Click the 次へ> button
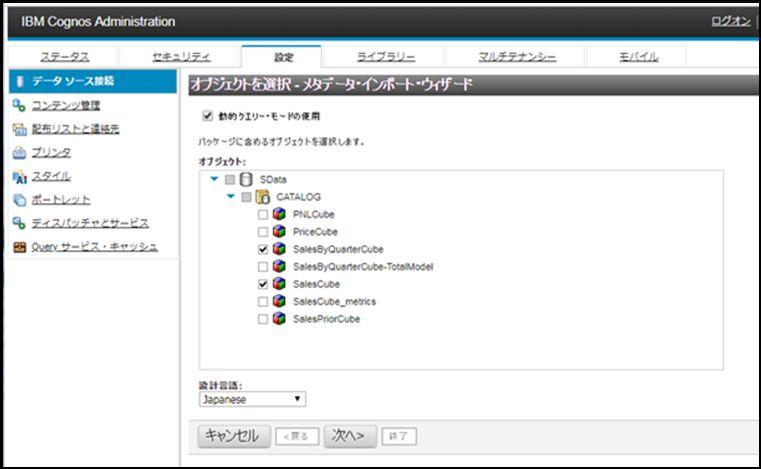761x469 pixels. 350,436
